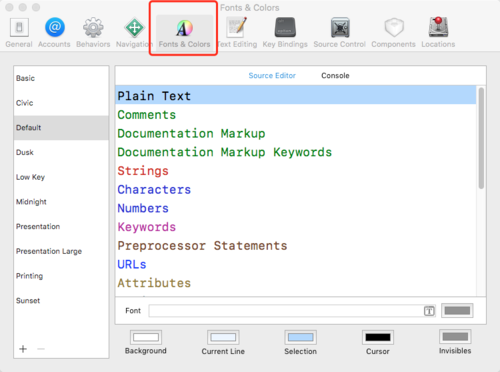
Task: Select the Midnight theme
Action: coord(61,202)
